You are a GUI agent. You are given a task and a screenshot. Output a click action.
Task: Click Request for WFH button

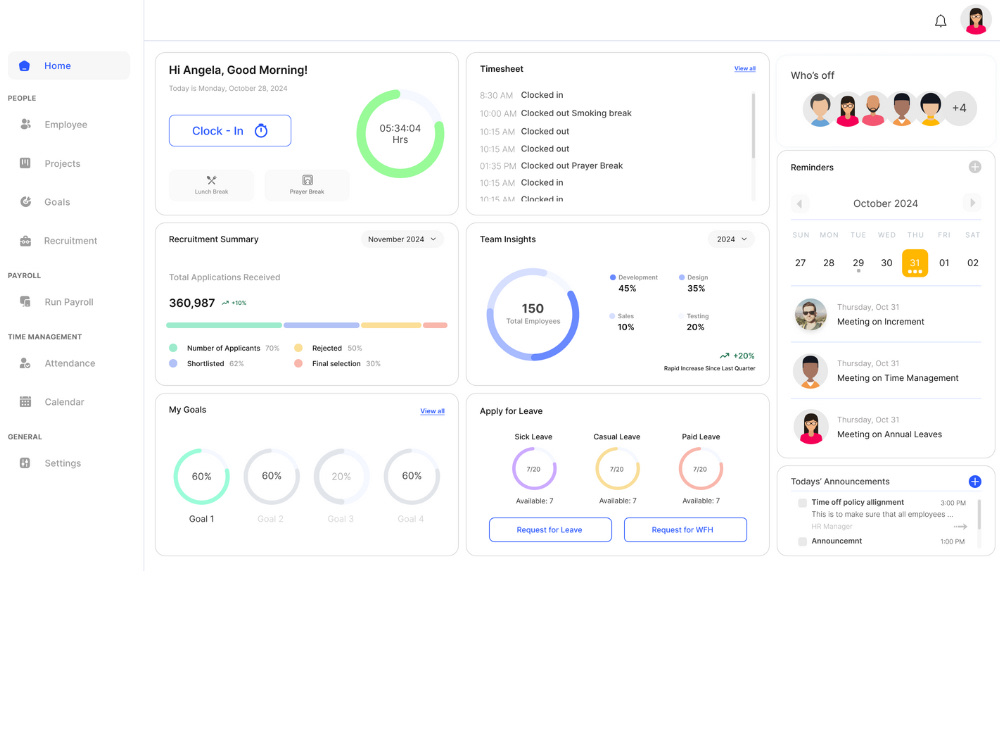pyautogui.click(x=685, y=529)
